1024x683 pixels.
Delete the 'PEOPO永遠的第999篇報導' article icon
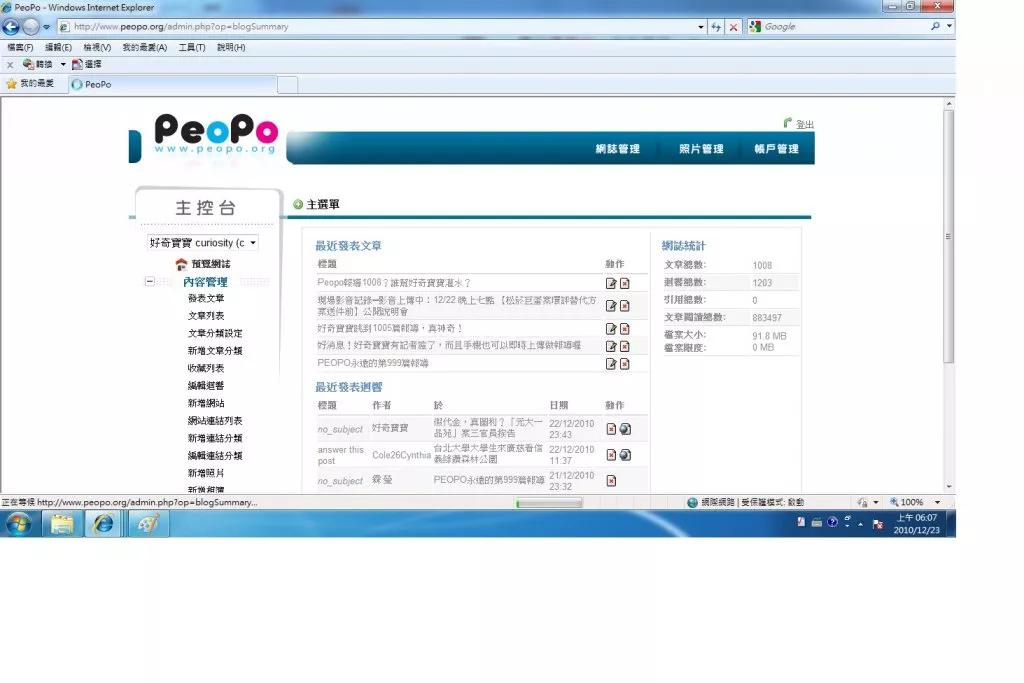tap(625, 364)
